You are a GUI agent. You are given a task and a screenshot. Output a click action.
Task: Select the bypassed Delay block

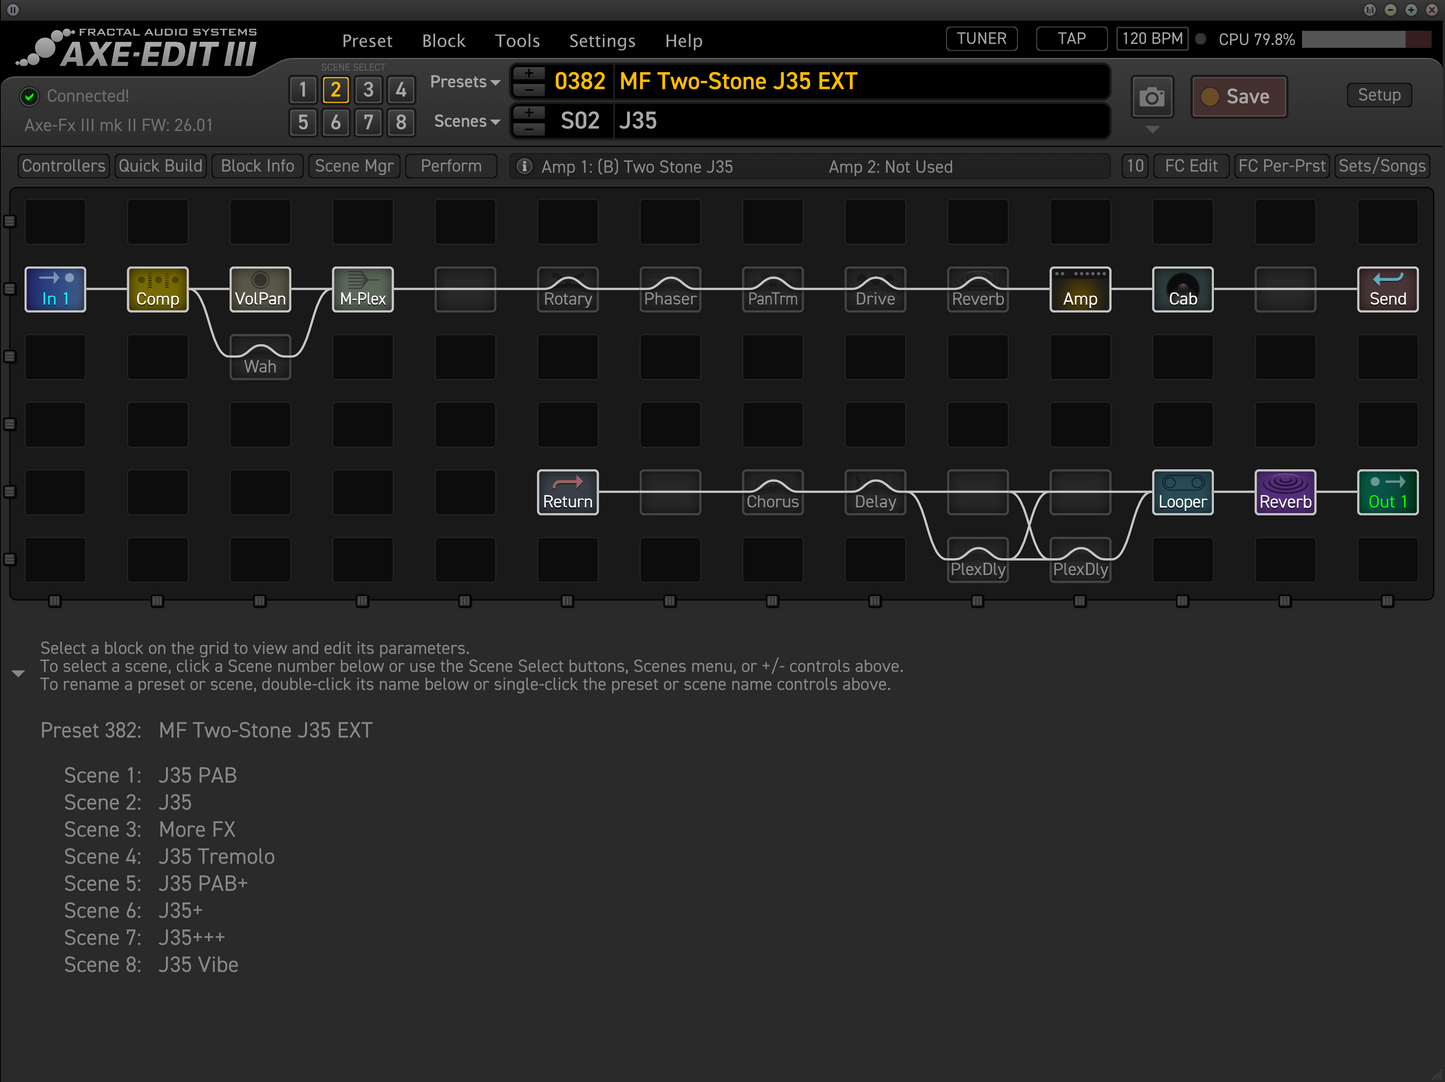point(875,492)
